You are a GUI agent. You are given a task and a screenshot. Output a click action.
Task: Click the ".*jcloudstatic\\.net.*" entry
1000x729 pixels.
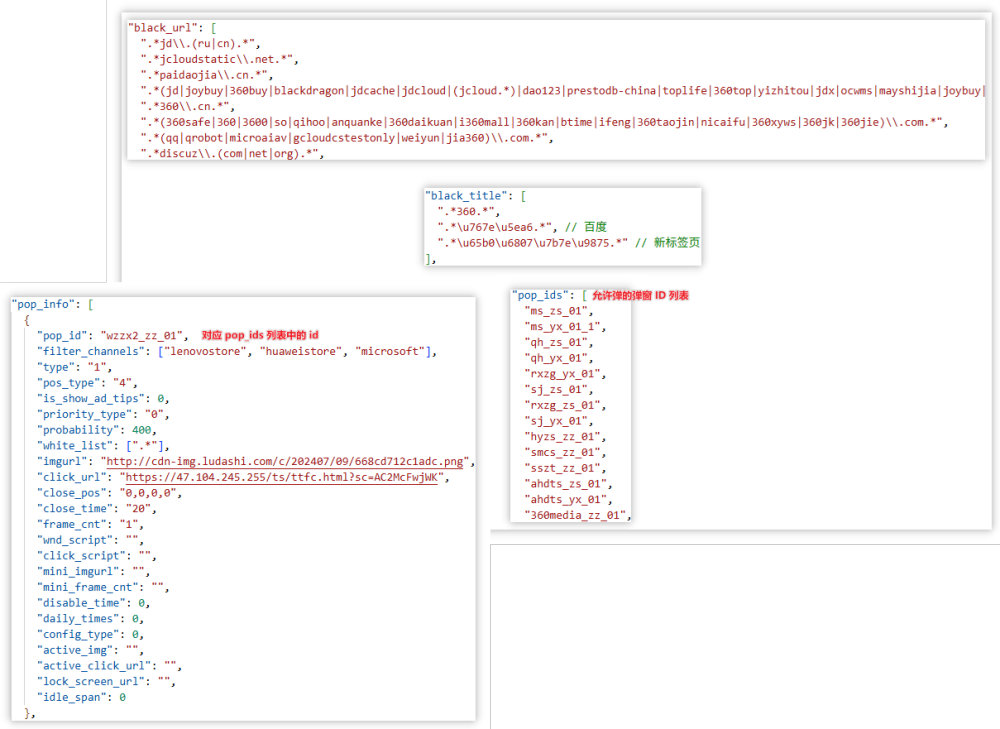[x=217, y=59]
